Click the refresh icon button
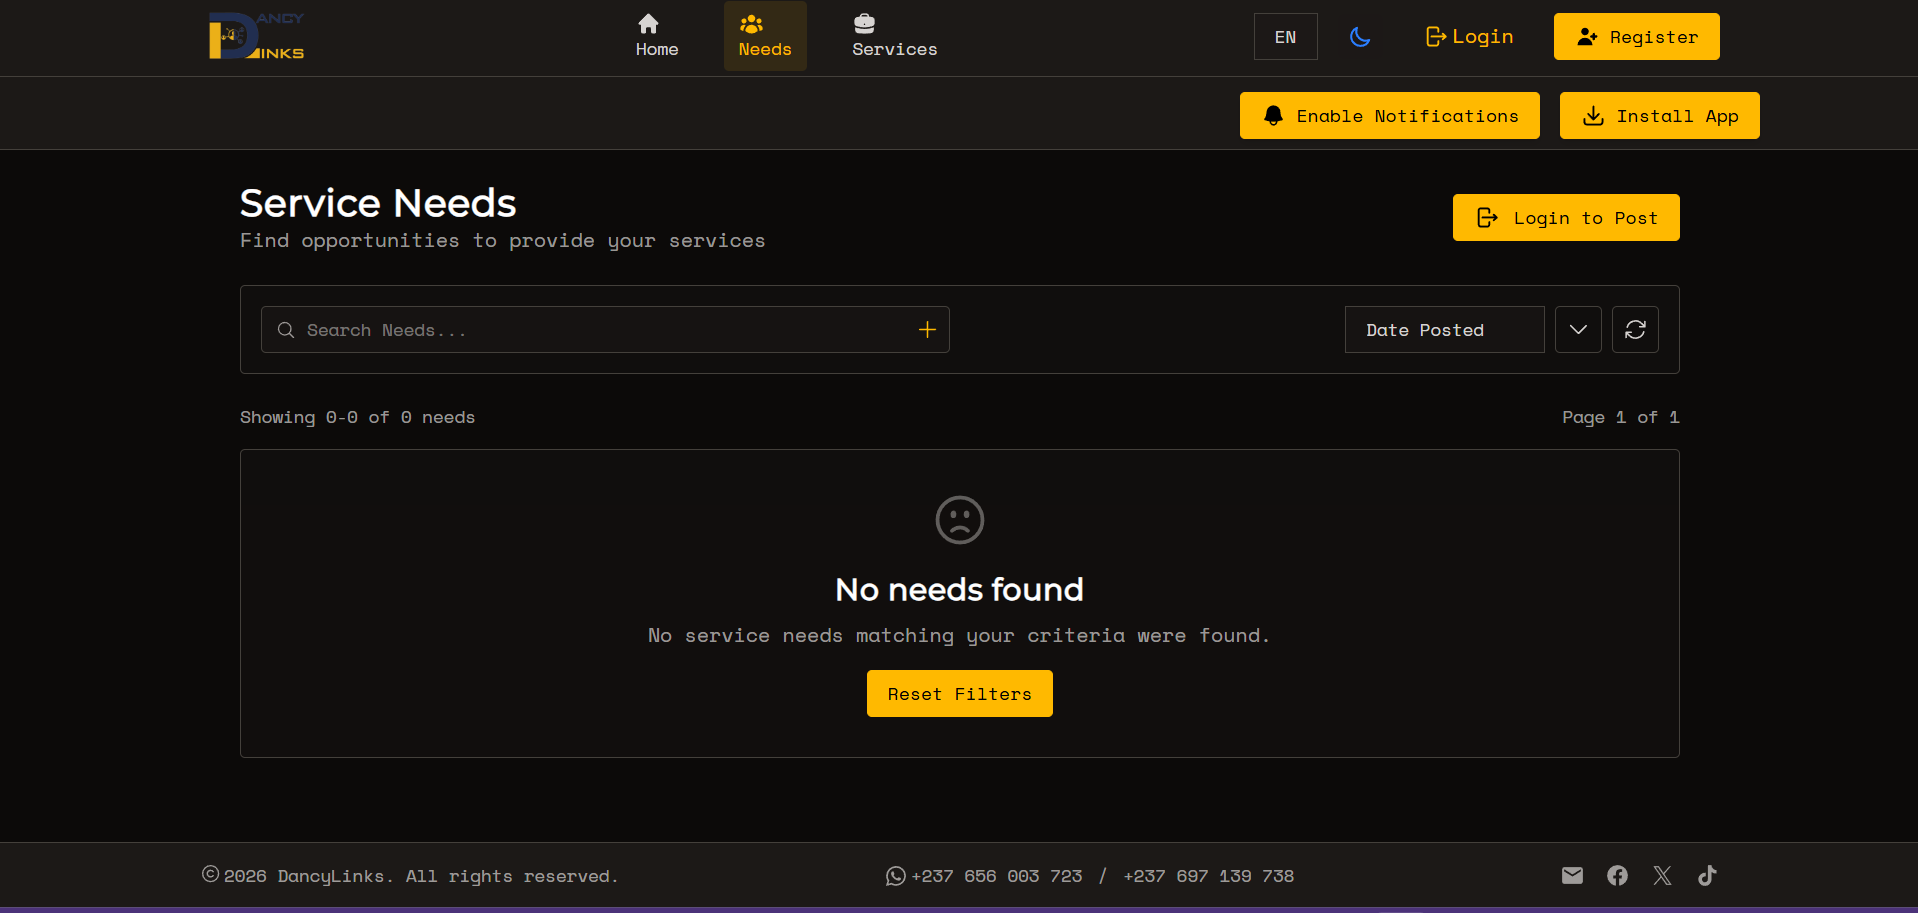 (1635, 330)
